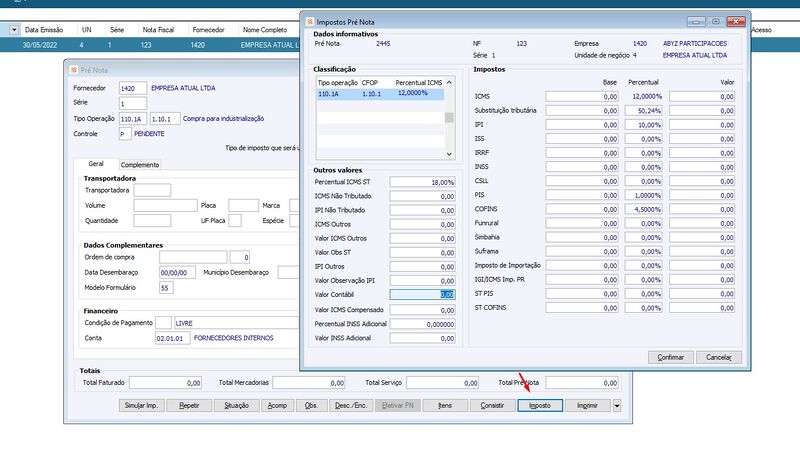Click the Total Mercadorias field
800x450 pixels.
309,383
